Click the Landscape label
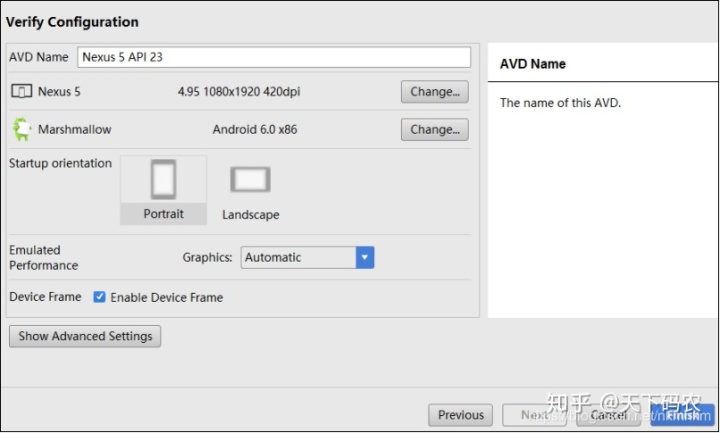This screenshot has height=433, width=720. click(251, 214)
